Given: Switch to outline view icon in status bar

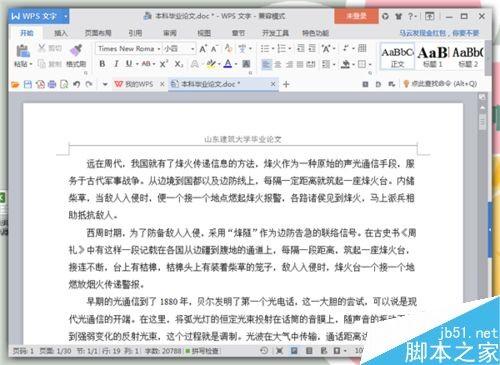Looking at the screenshot, I should 309,351.
